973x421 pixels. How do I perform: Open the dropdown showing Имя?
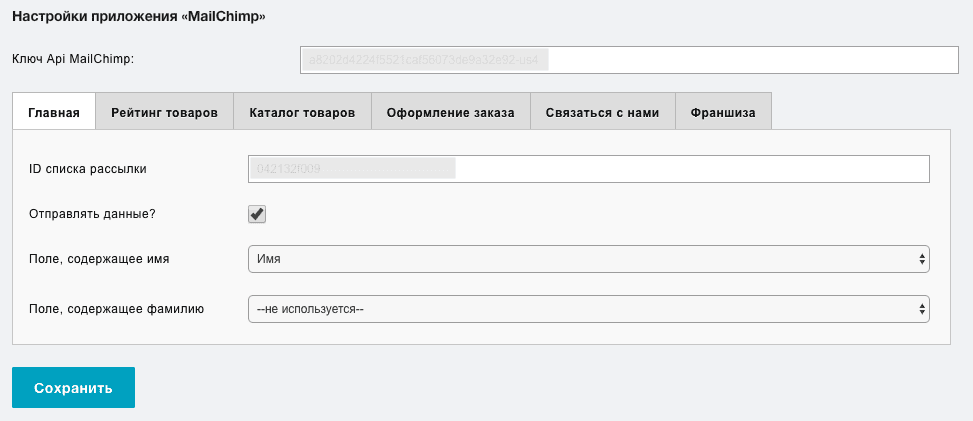point(589,259)
